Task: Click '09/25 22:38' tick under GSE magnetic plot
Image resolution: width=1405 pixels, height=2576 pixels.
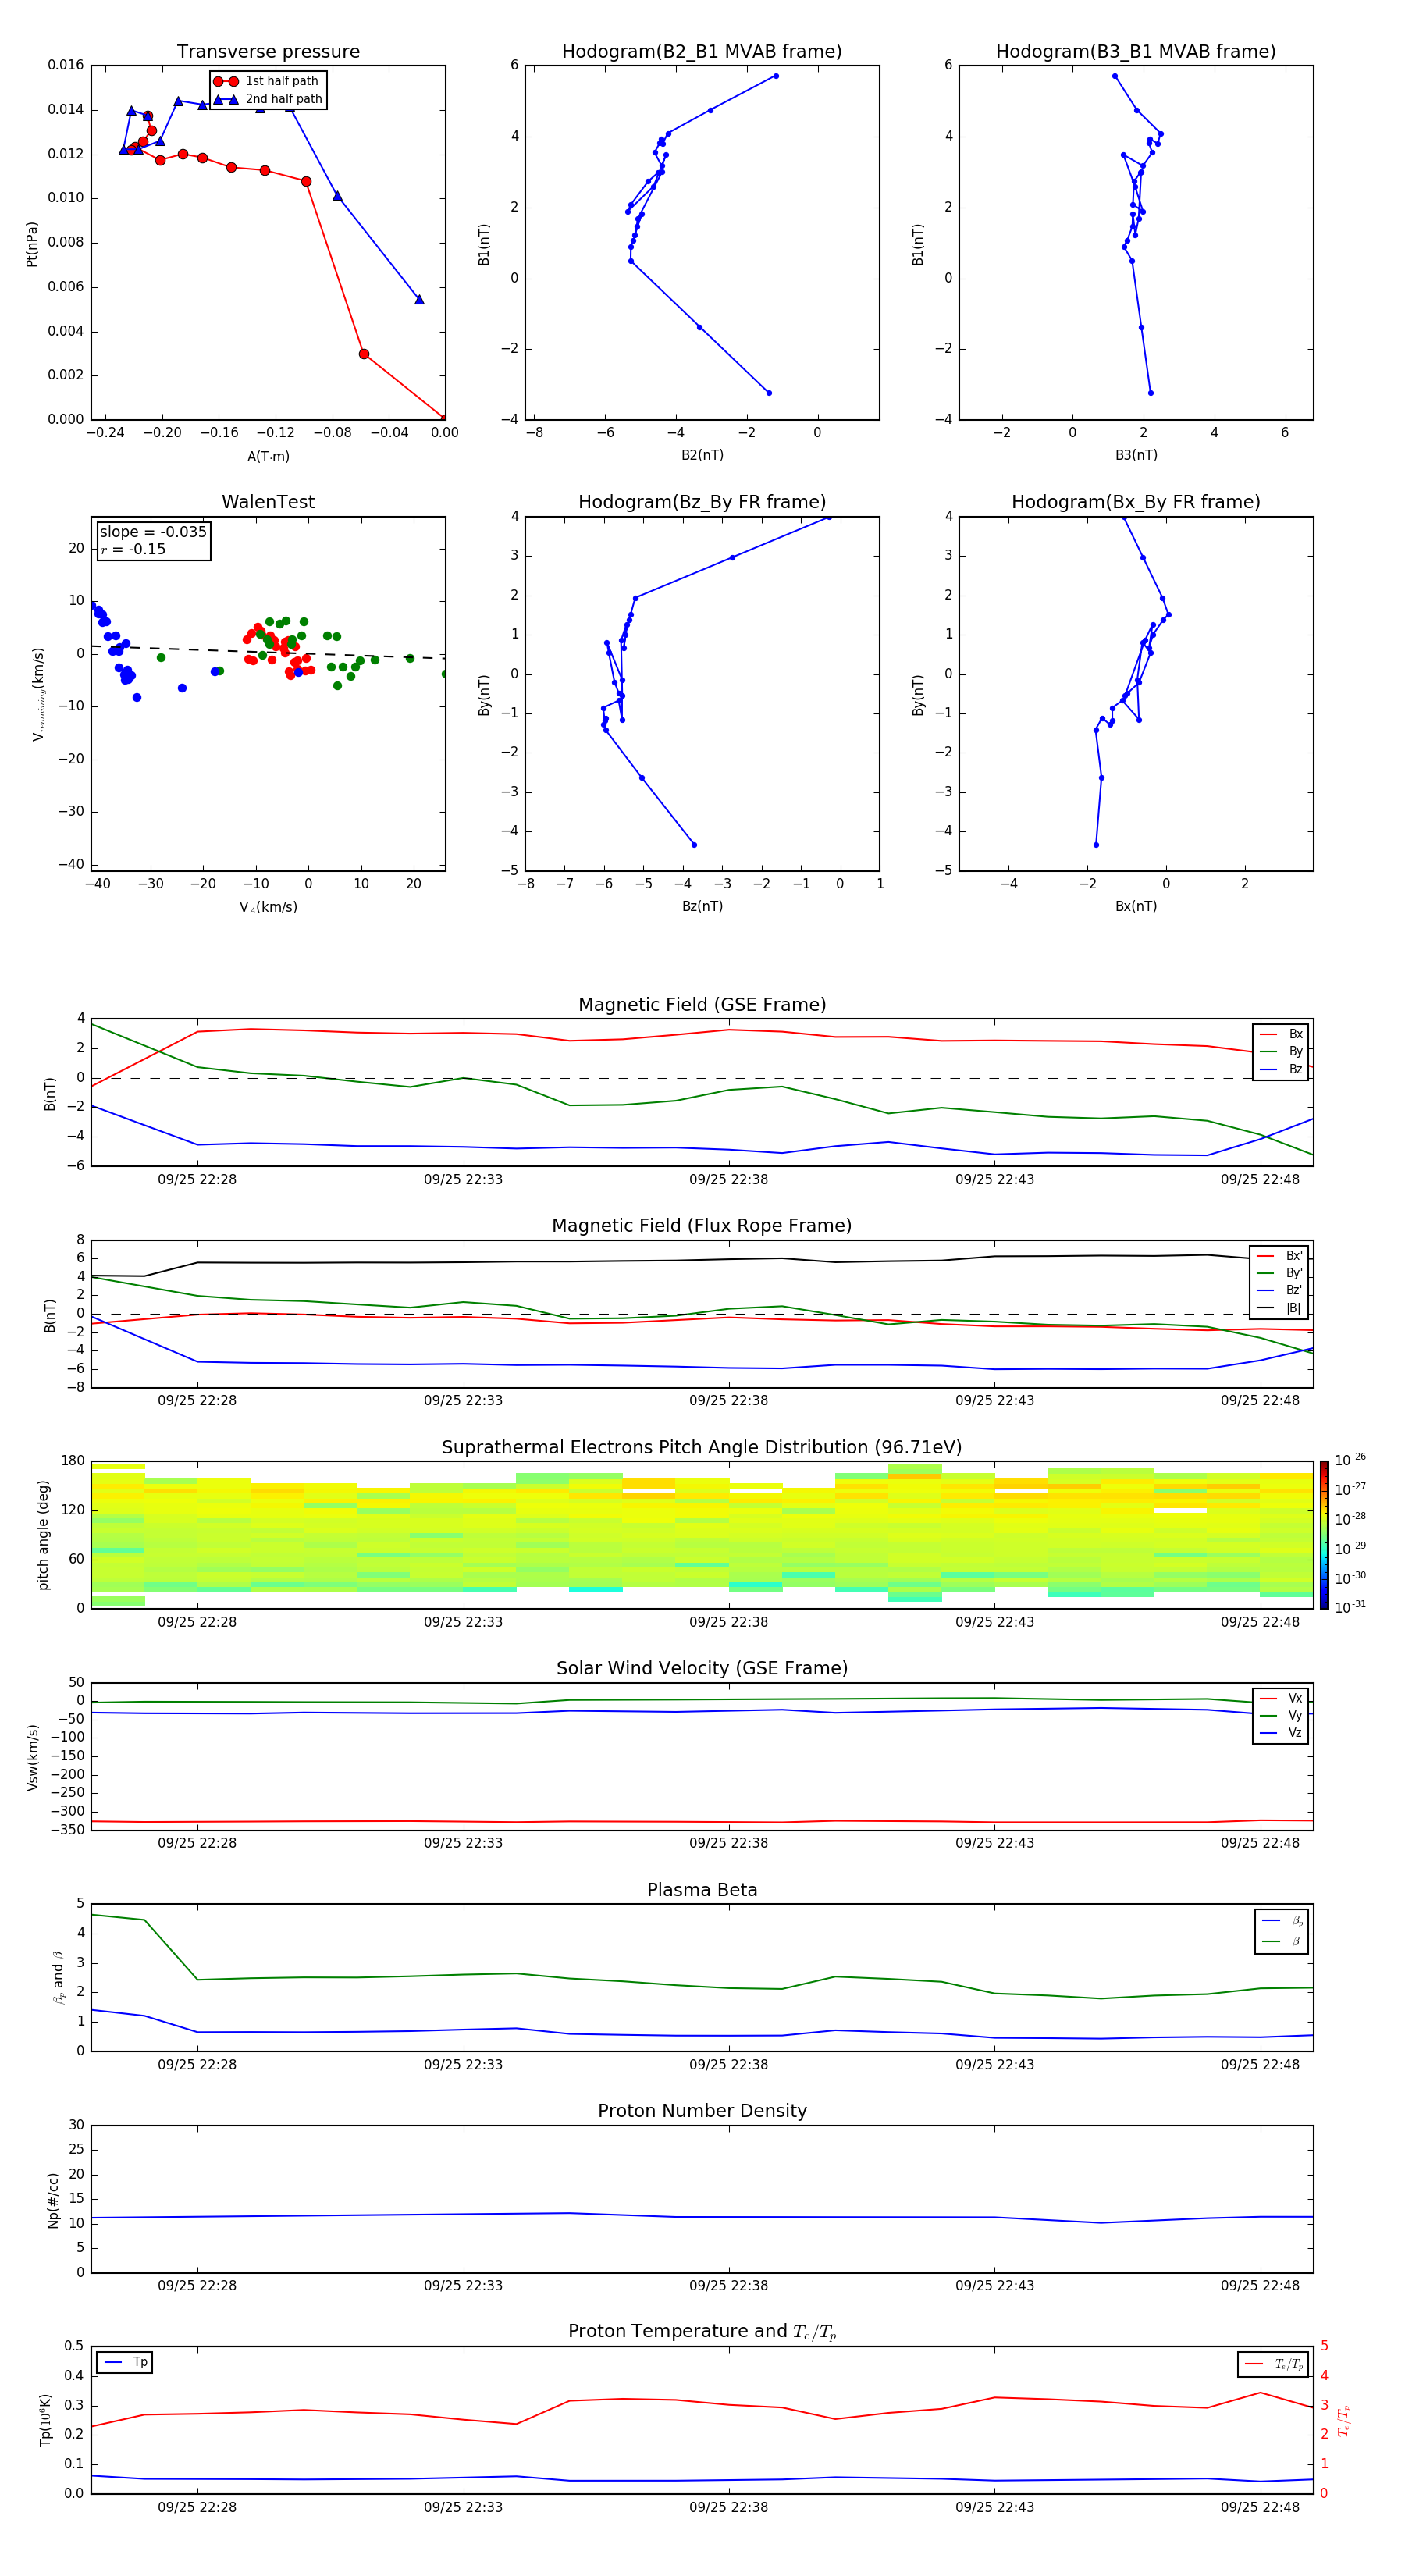Action: click(728, 1180)
